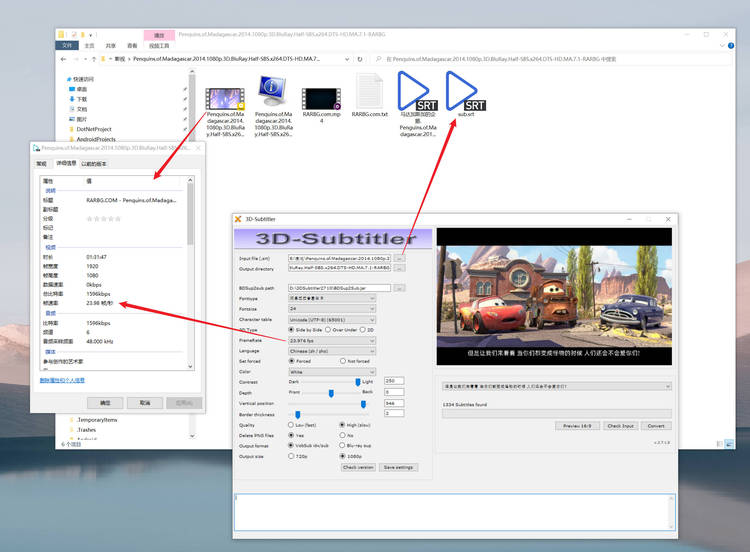Open the Fontsize dropdown showing 24
Screen dimensions: 750x552
click(x=332, y=309)
